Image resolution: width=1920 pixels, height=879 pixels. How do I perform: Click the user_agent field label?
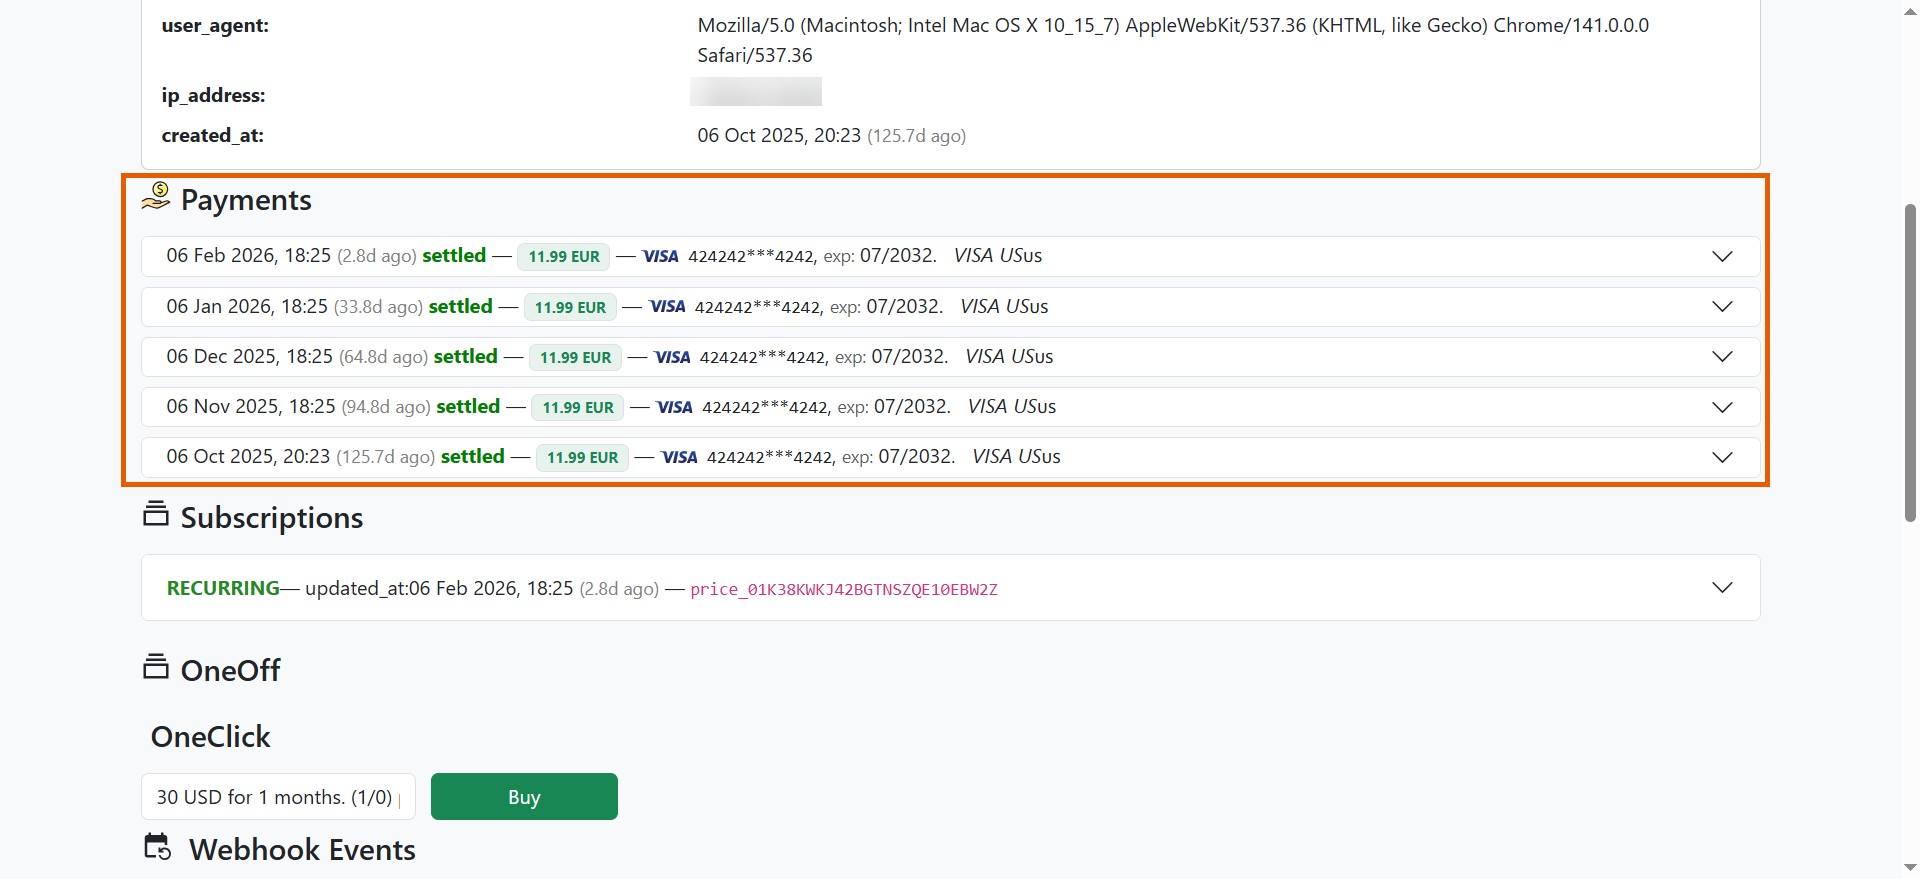point(215,26)
